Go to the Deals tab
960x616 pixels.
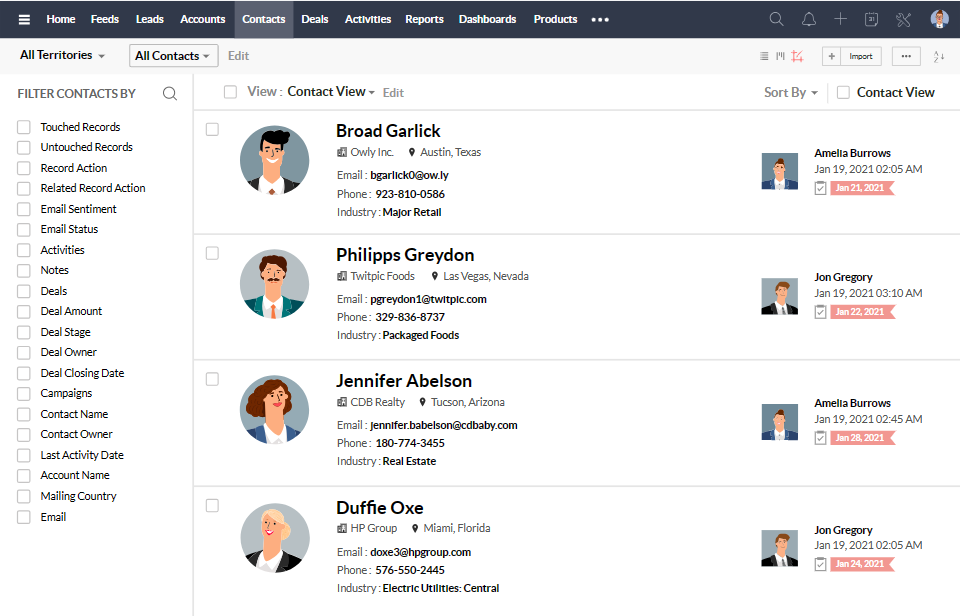[314, 19]
